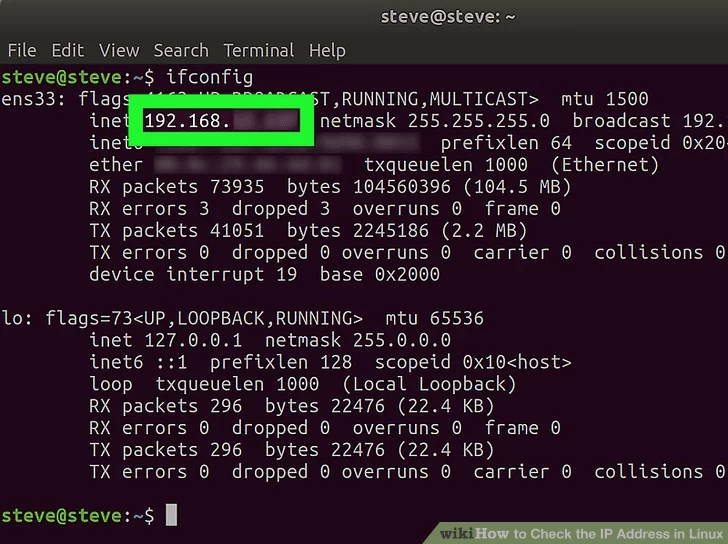The image size is (728, 544).
Task: Open the Terminal menu
Action: 259,50
